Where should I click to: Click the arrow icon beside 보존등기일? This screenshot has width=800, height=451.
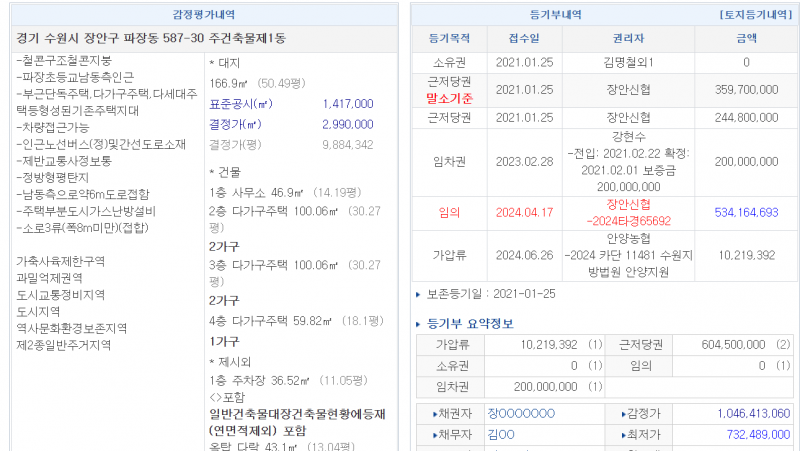[x=418, y=294]
